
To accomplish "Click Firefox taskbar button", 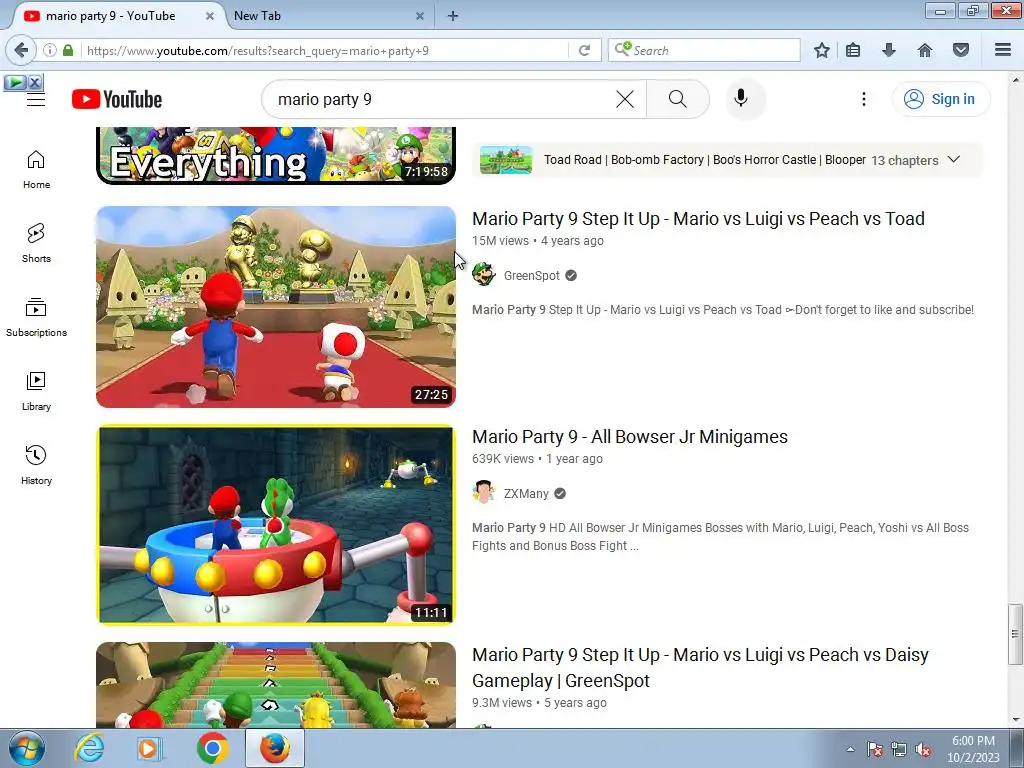I will tap(275, 748).
